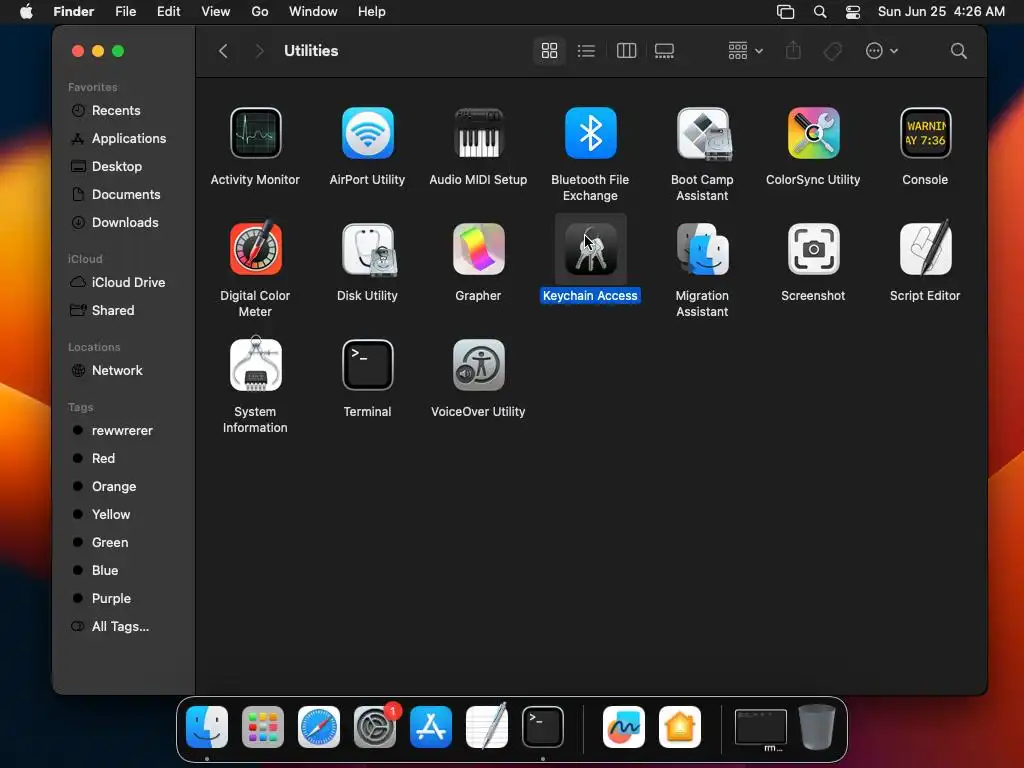Open the Edit menu

coord(168,12)
